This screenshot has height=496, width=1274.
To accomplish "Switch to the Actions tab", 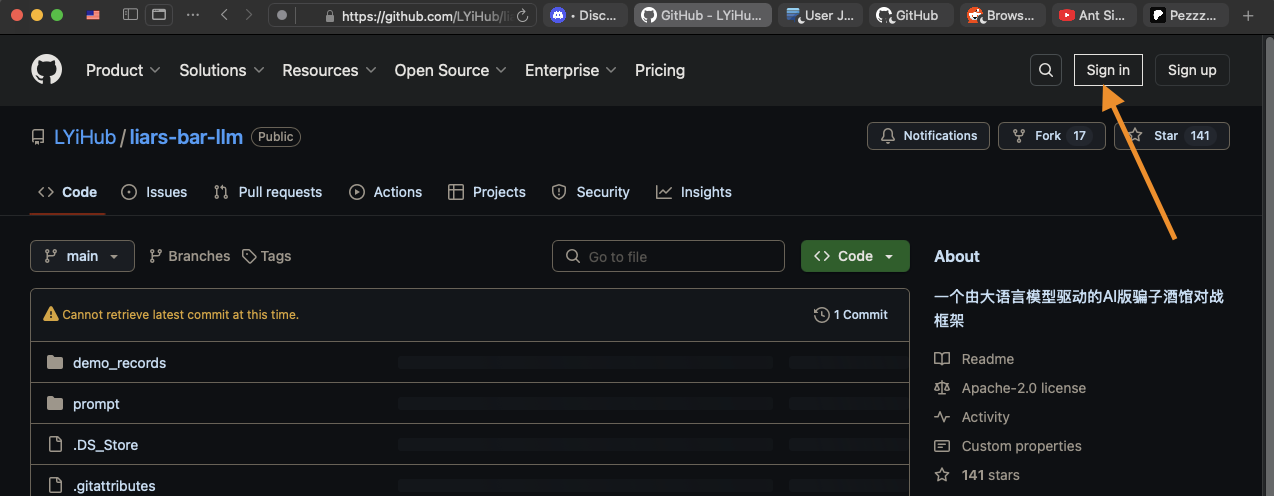I will [x=386, y=192].
